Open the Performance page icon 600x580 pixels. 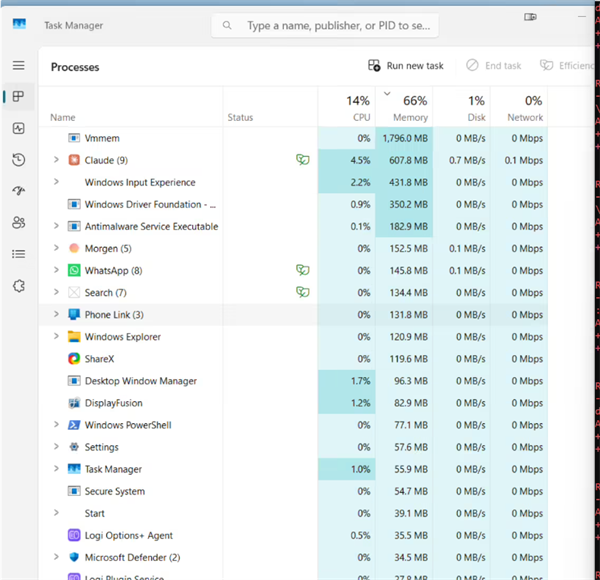tap(18, 128)
